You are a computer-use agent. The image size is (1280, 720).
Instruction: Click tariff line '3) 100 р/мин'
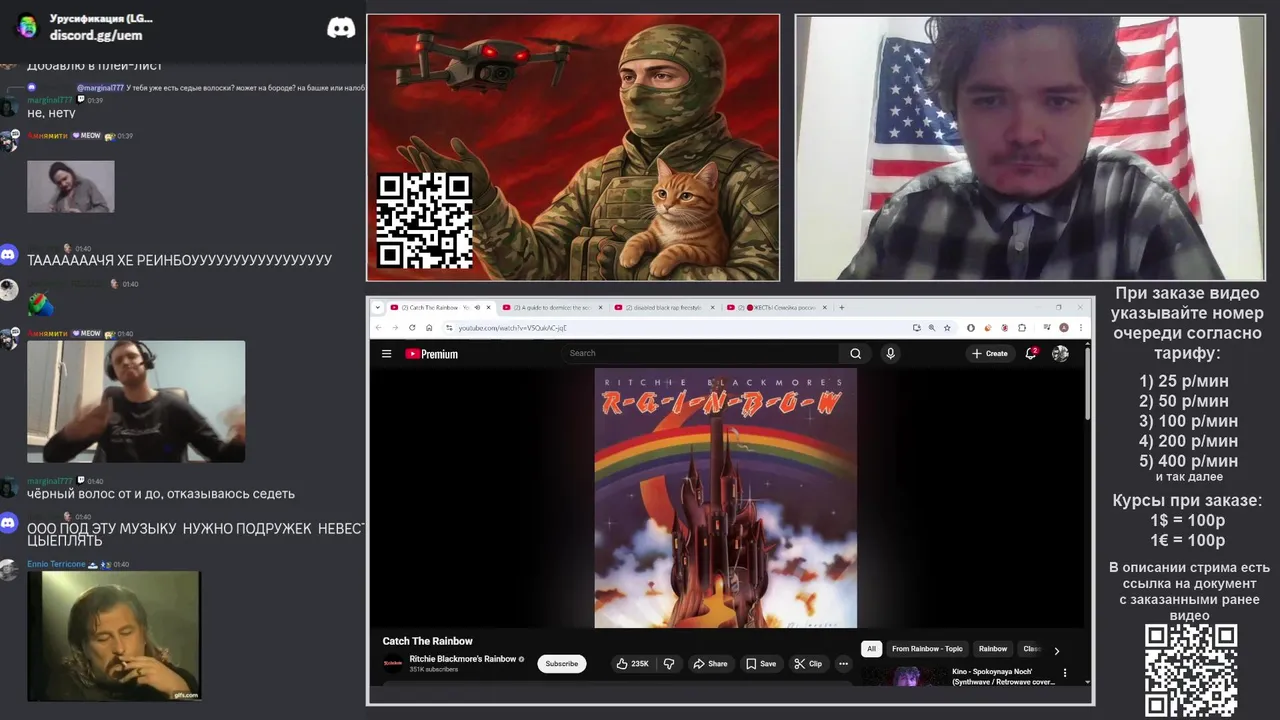(1188, 421)
